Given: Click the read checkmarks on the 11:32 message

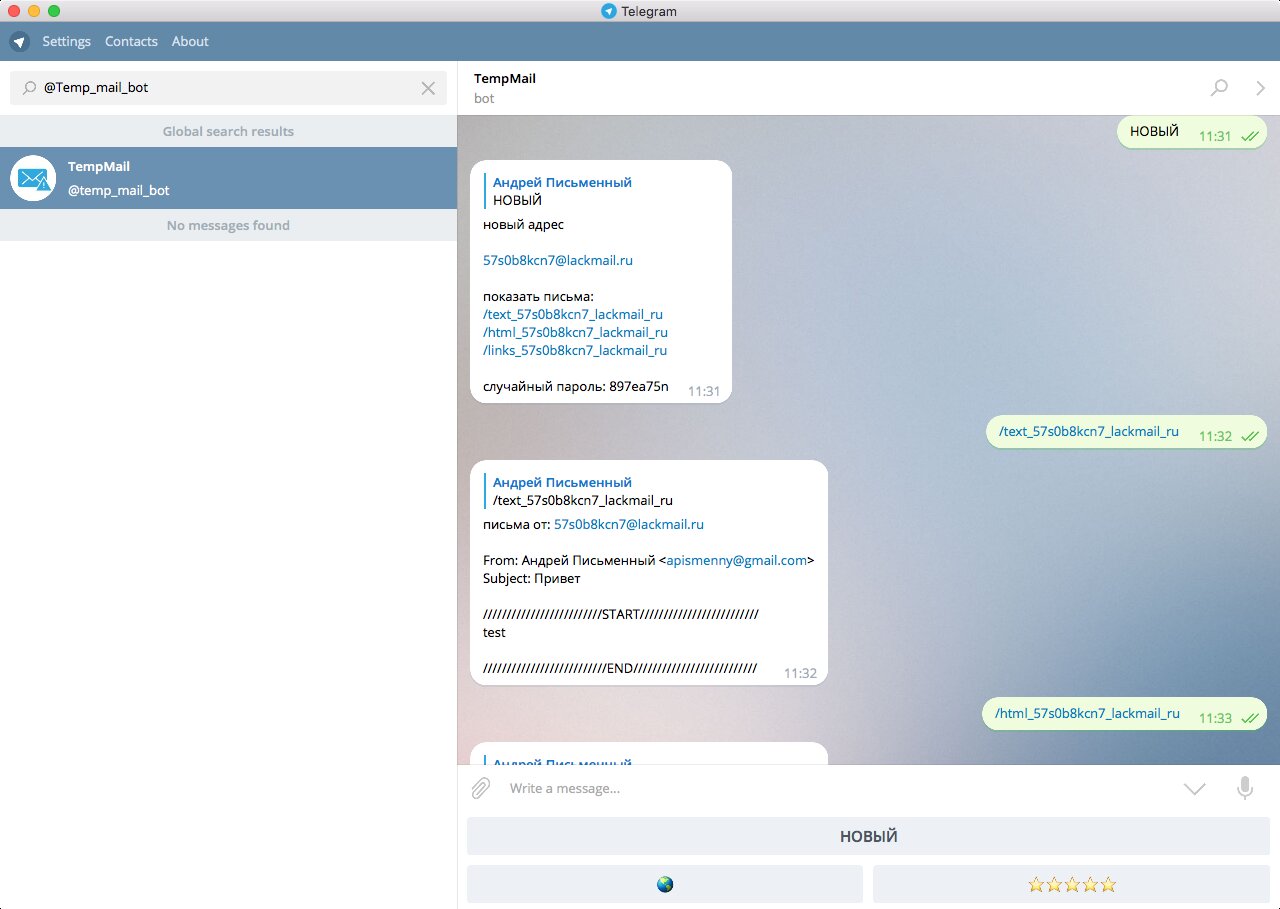Looking at the screenshot, I should click(x=1249, y=436).
